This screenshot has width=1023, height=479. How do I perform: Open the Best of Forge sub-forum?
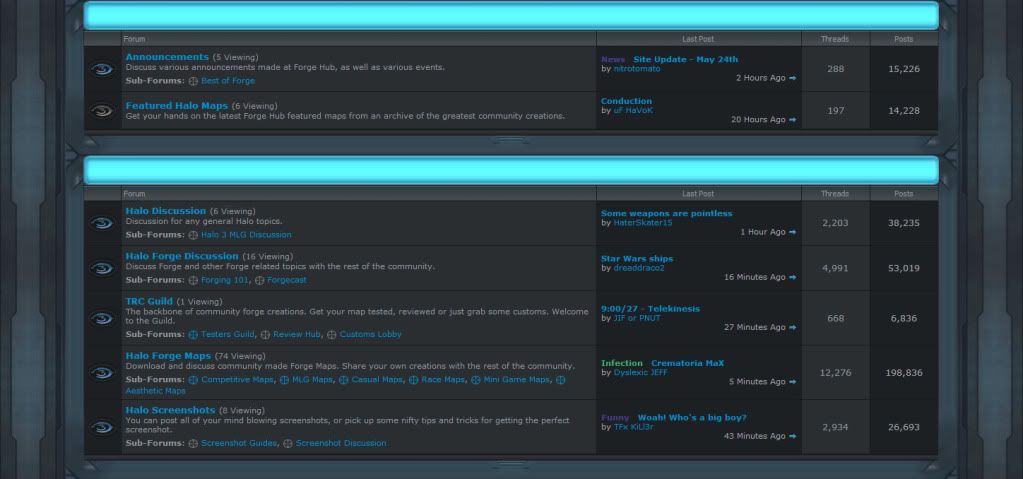228,81
